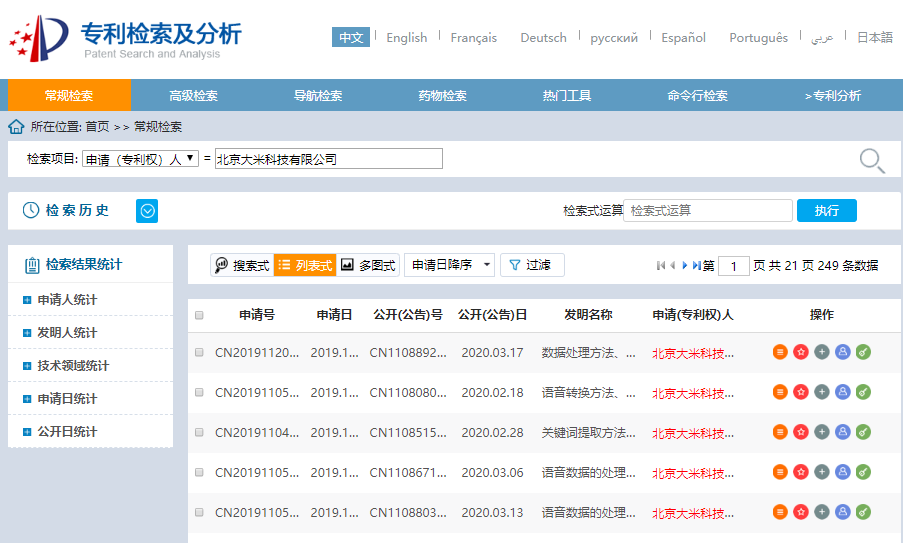Click blue person icon on the 2020.02.18 row
The width and height of the screenshot is (903, 543).
843,392
